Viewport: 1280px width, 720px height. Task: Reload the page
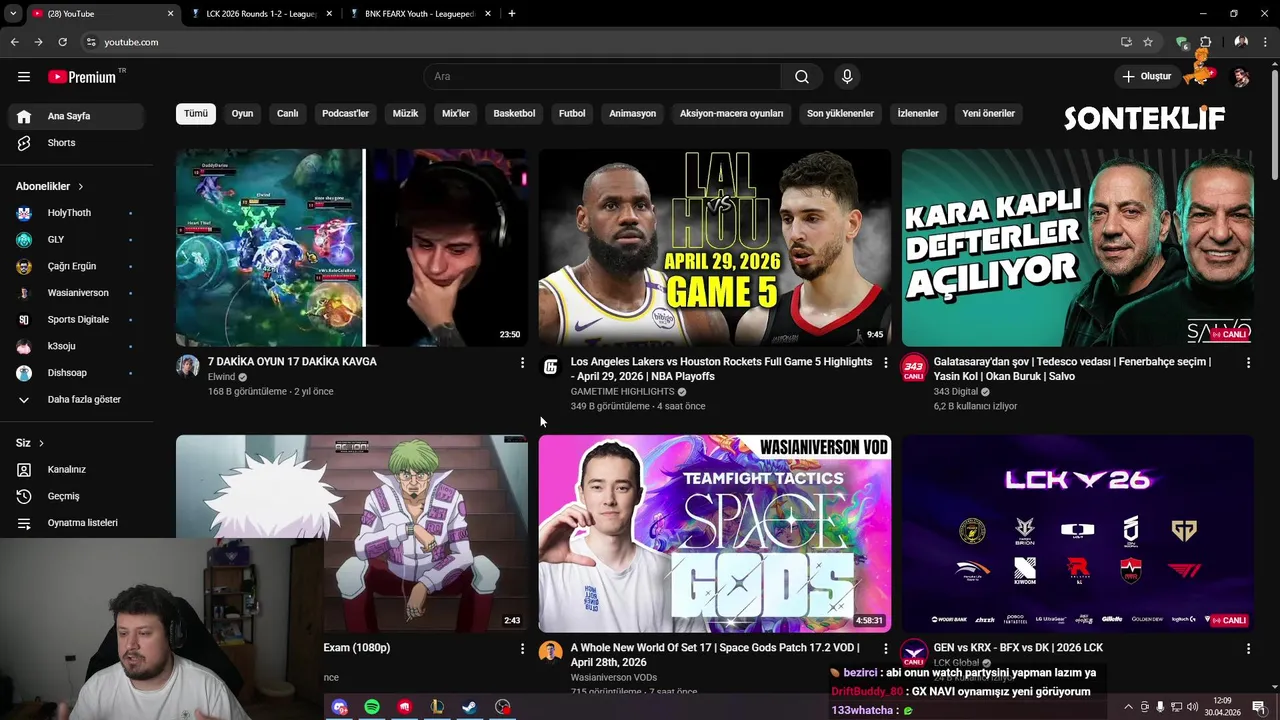pos(62,42)
